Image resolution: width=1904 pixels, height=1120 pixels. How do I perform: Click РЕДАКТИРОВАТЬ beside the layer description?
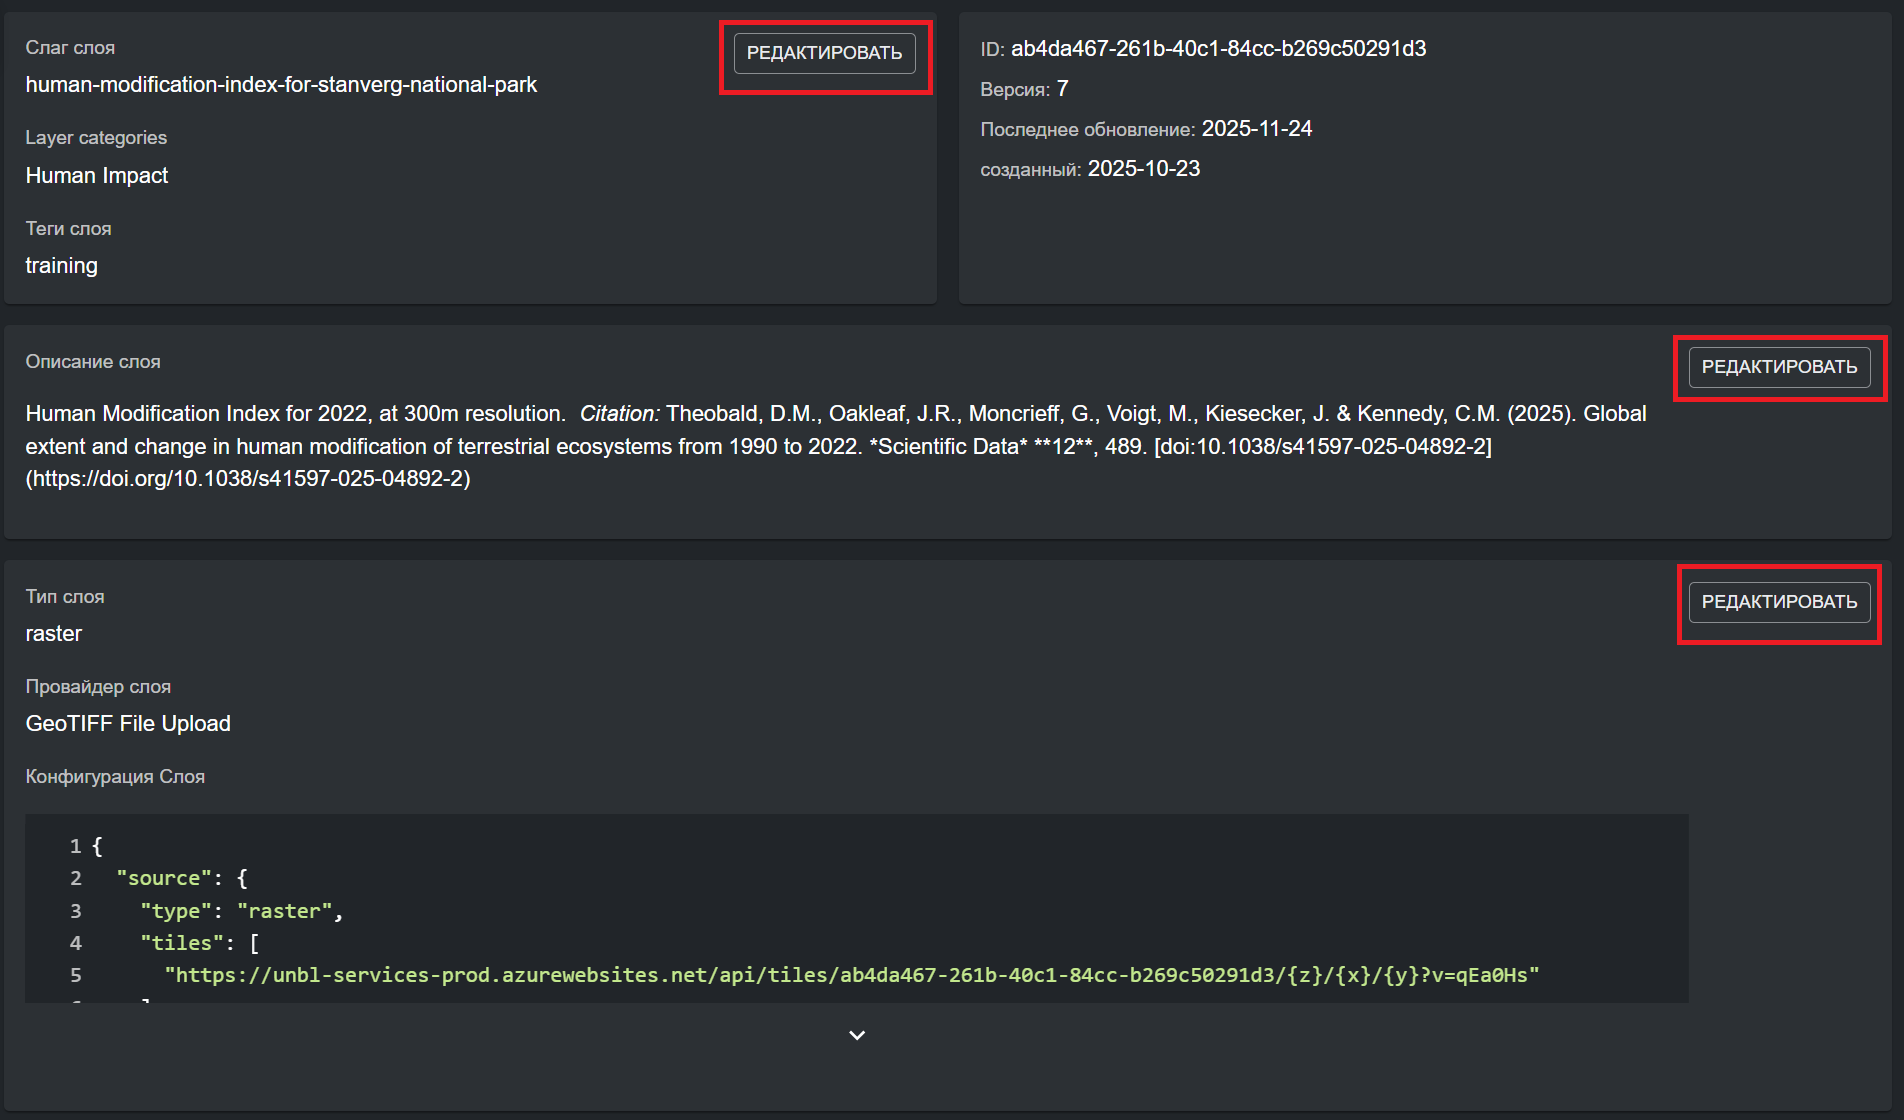pyautogui.click(x=1779, y=367)
